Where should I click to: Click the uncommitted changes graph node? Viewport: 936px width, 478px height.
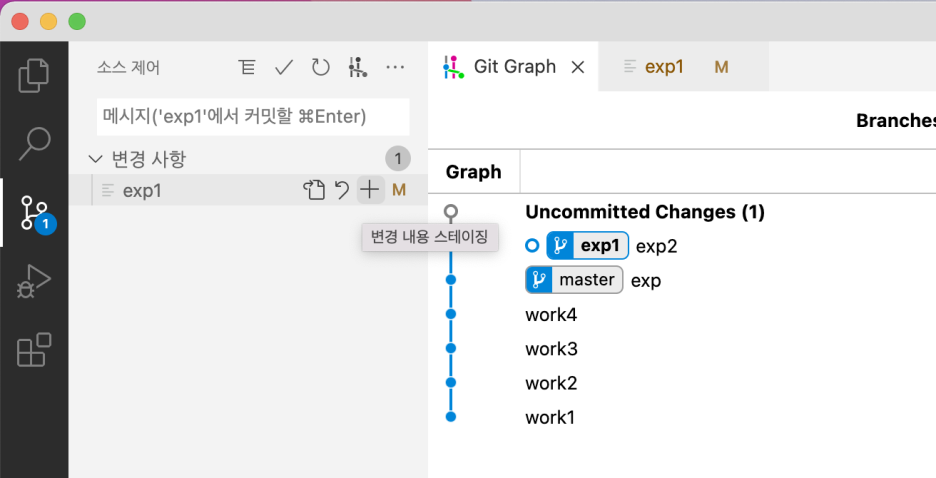(x=451, y=211)
